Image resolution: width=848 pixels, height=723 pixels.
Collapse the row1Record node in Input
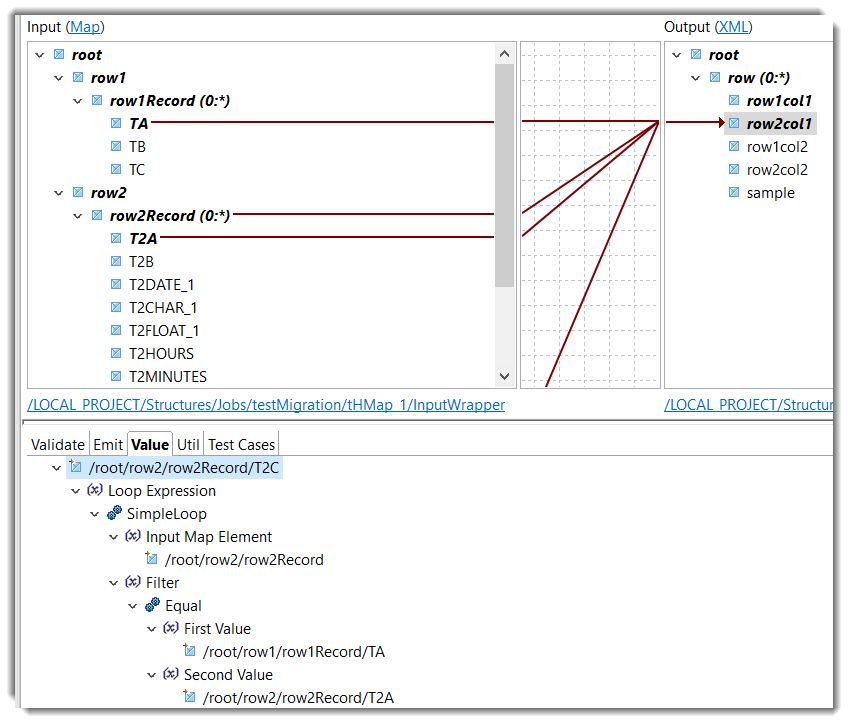pos(78,101)
